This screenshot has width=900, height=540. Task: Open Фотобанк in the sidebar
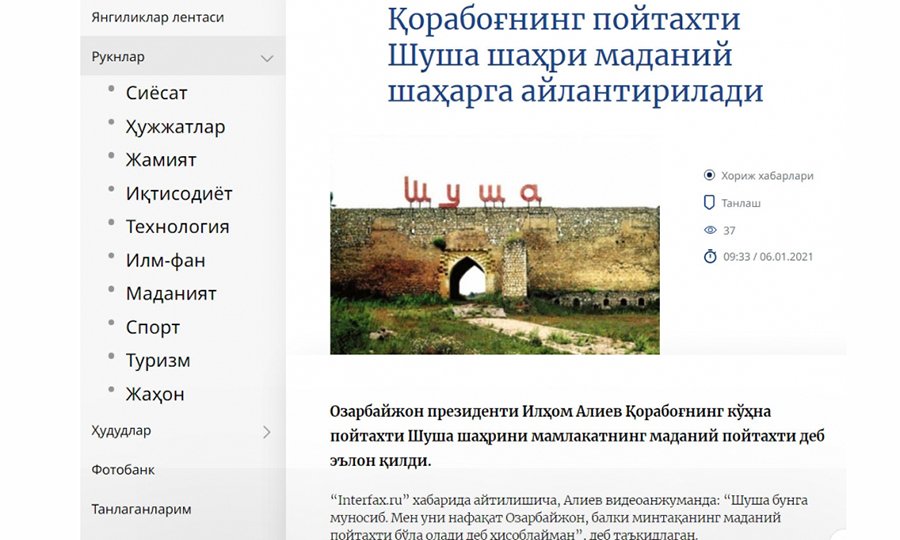pyautogui.click(x=123, y=469)
